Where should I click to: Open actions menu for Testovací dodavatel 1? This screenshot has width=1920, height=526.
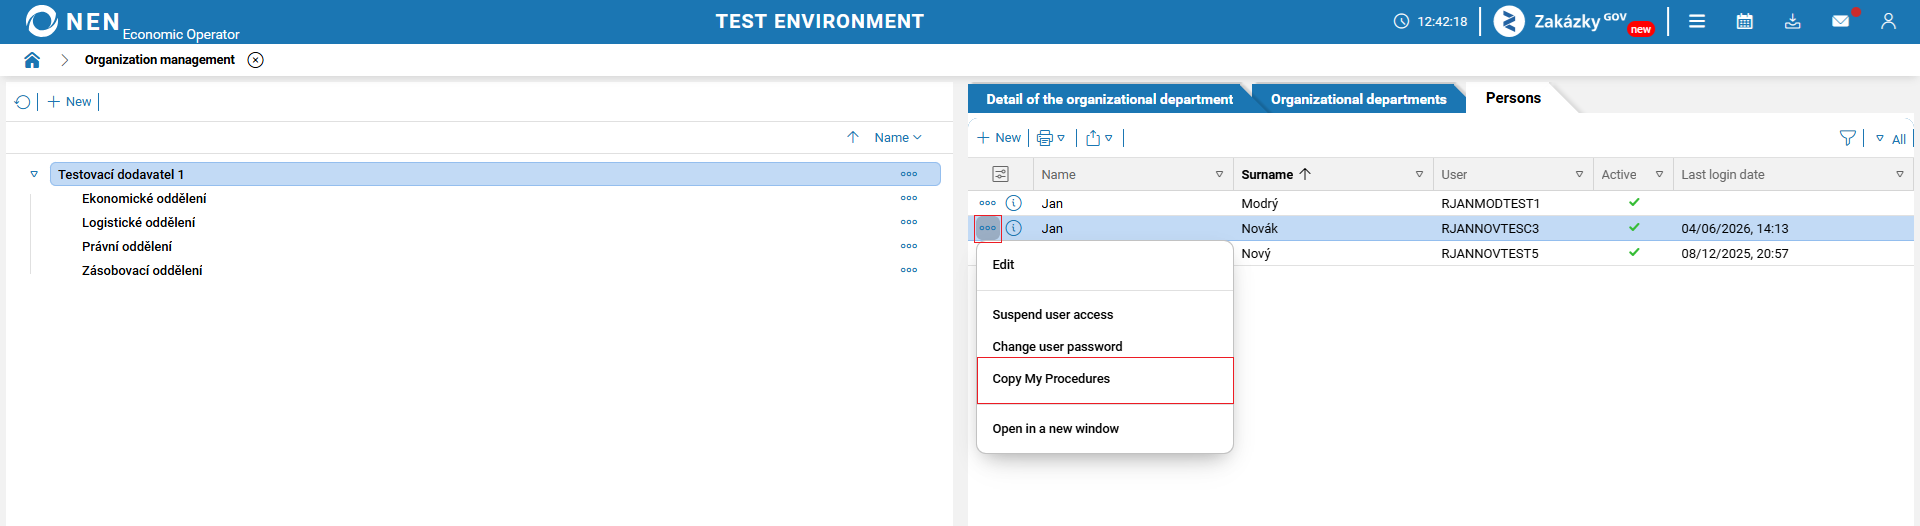pyautogui.click(x=909, y=174)
